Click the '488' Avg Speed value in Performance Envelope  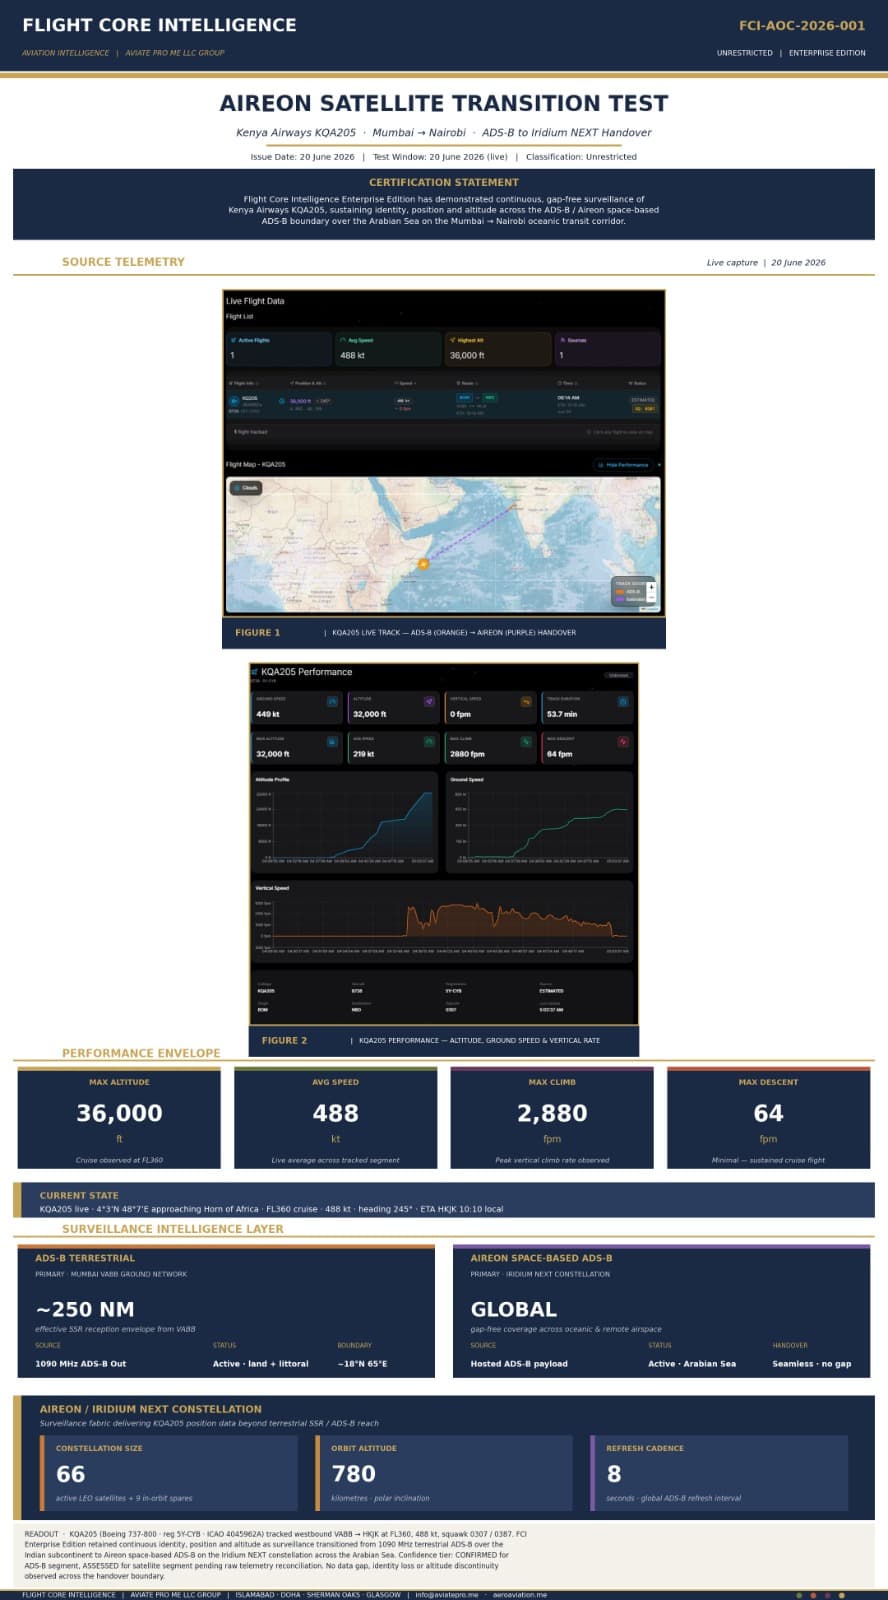(x=335, y=1113)
